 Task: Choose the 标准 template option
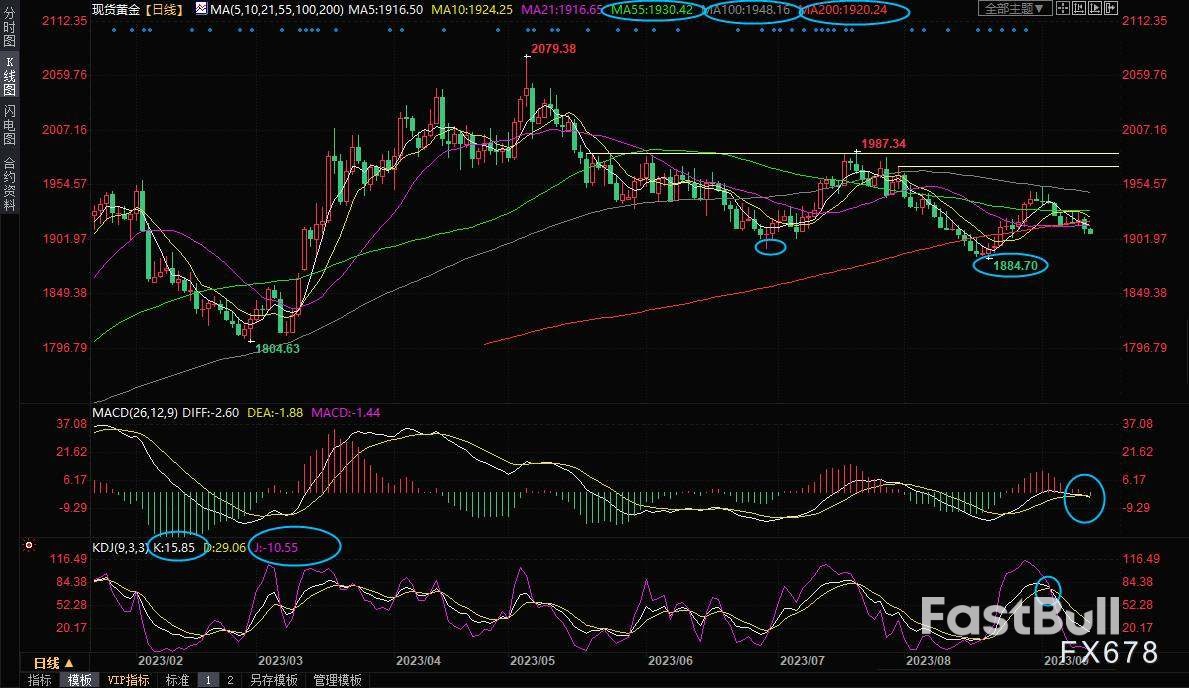(x=177, y=680)
